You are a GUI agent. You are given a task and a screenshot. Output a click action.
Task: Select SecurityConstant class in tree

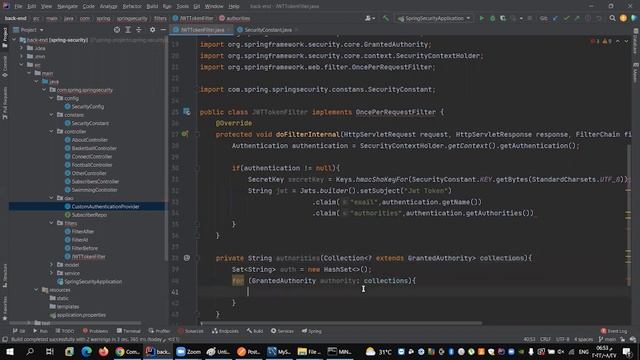(x=90, y=123)
